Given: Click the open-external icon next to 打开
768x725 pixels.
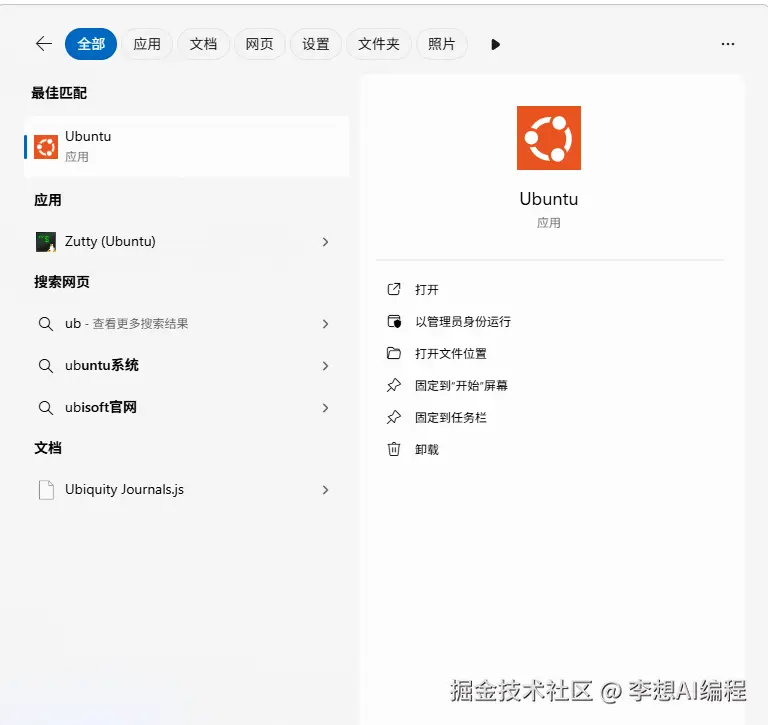Looking at the screenshot, I should (x=394, y=290).
